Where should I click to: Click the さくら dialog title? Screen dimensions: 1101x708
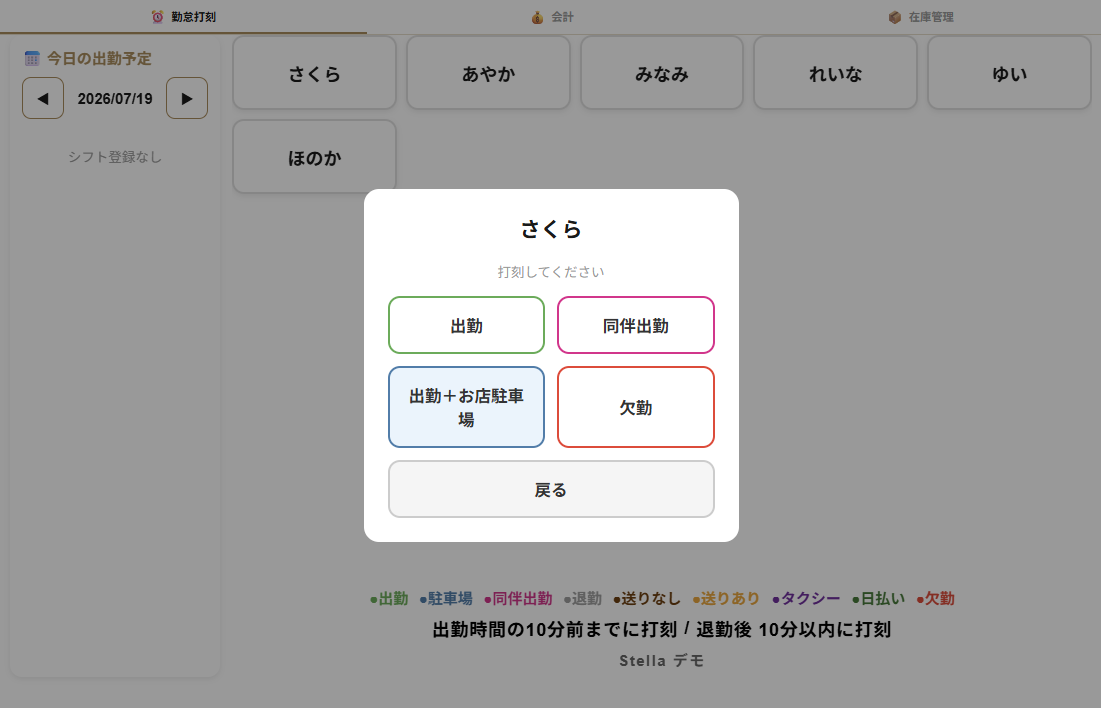coord(551,229)
